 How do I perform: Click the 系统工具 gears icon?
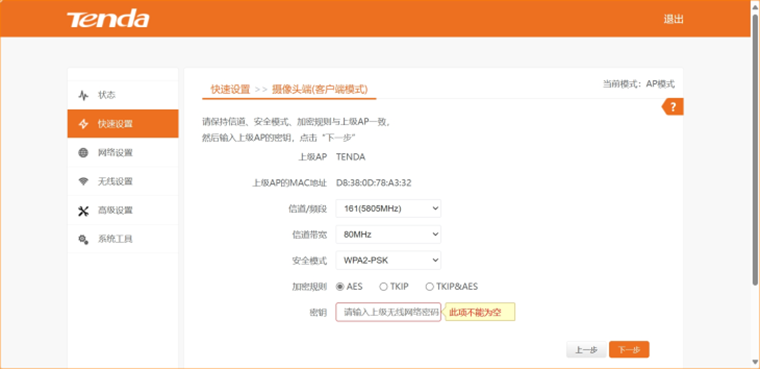tap(83, 239)
